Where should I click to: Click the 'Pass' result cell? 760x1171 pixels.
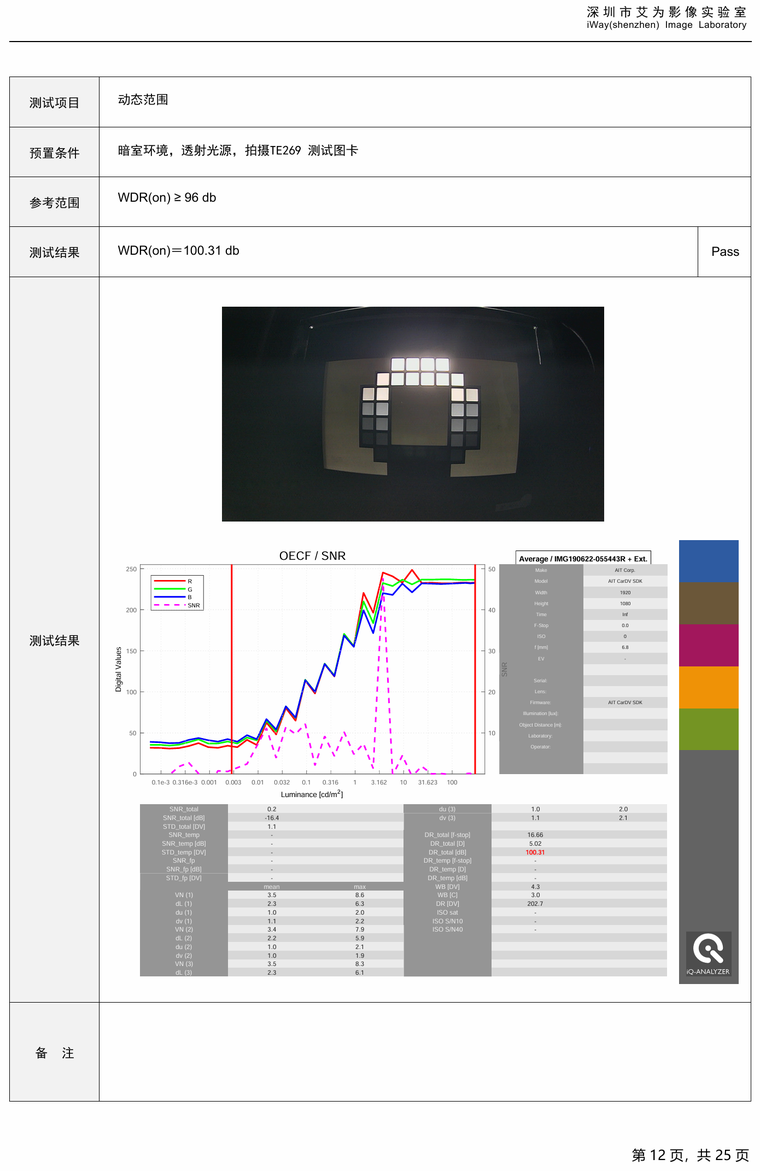point(725,252)
